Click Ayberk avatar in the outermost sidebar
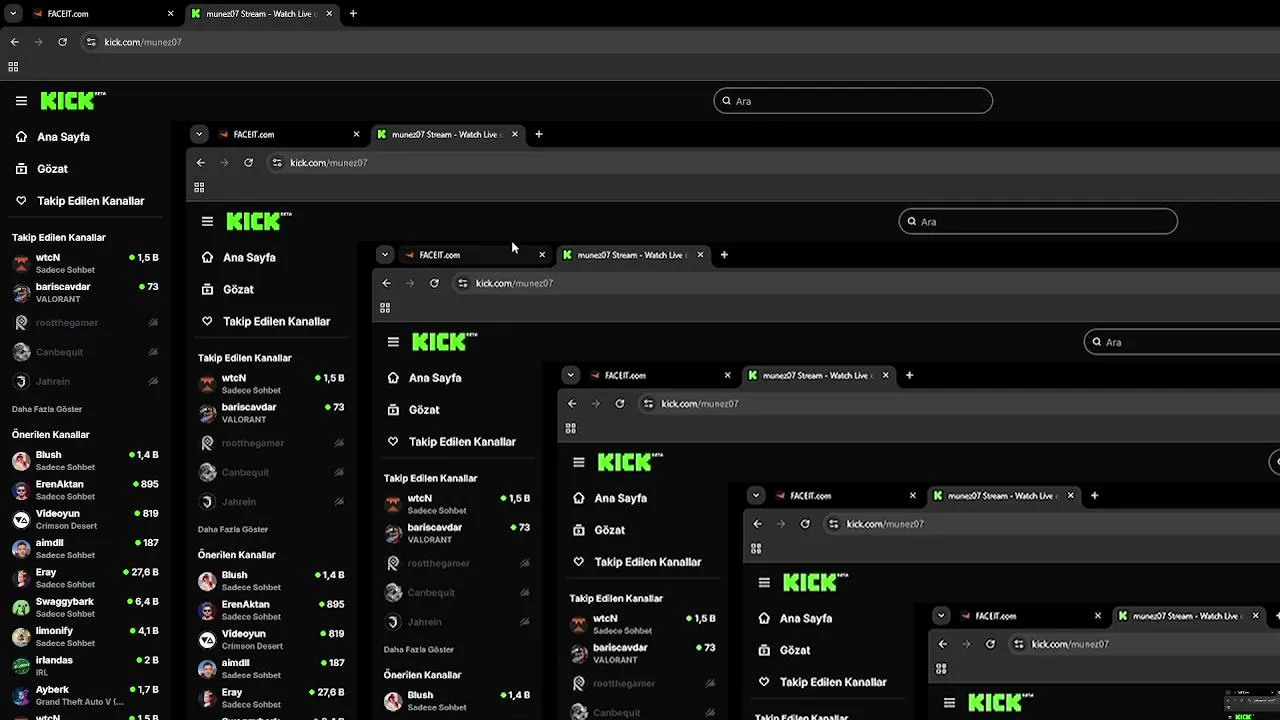1280x720 pixels. pyautogui.click(x=21, y=696)
